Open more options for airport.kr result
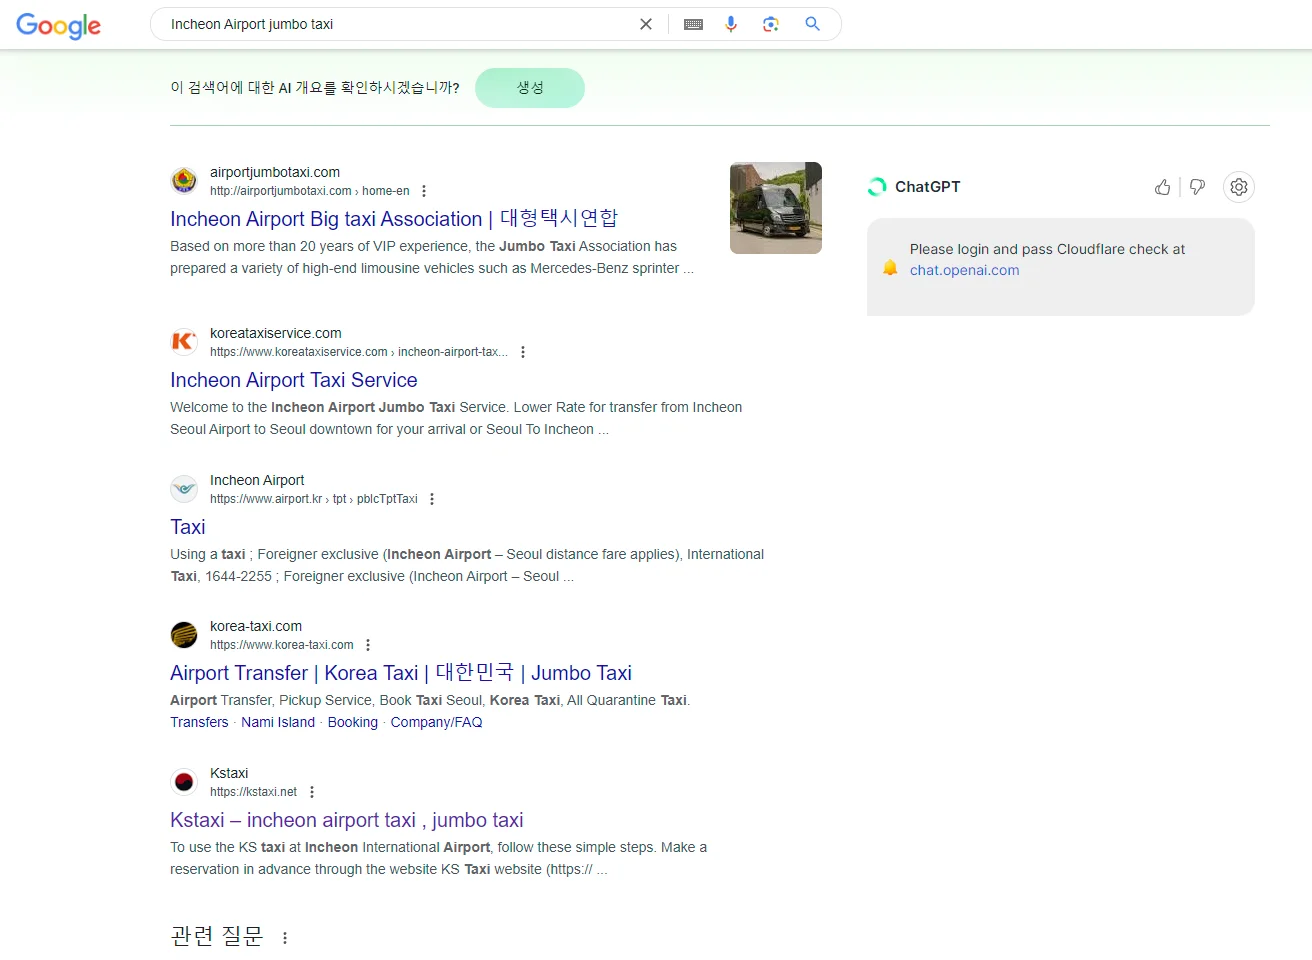This screenshot has width=1312, height=960. tap(432, 499)
